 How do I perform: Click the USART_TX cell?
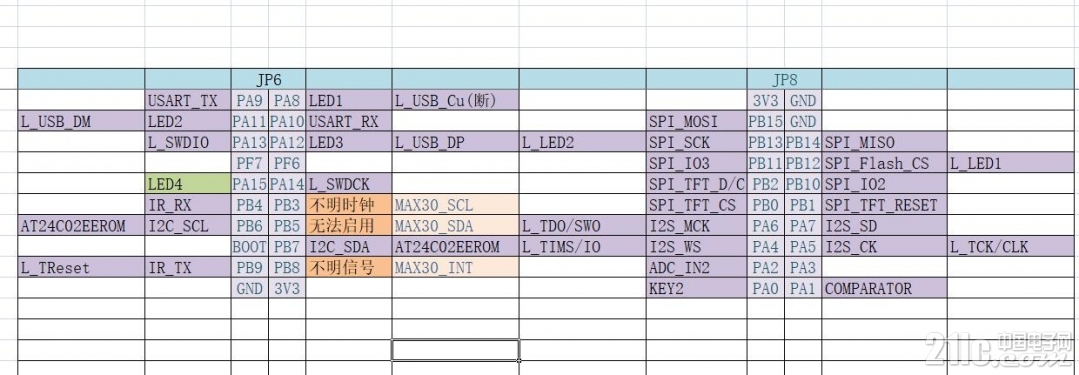coord(188,100)
